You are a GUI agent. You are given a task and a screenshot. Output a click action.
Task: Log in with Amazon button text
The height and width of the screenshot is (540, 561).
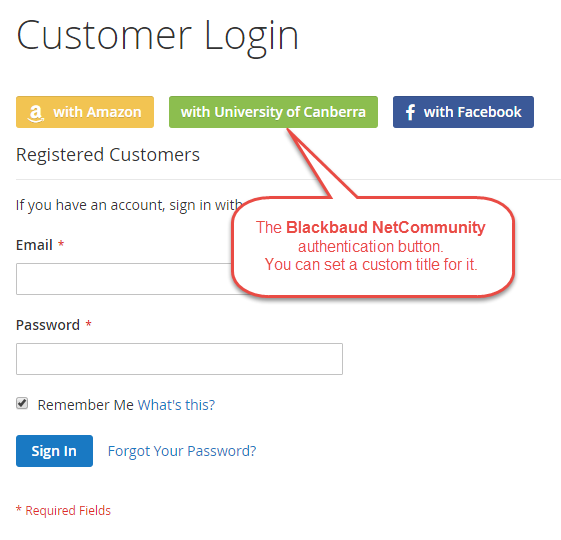(x=97, y=112)
